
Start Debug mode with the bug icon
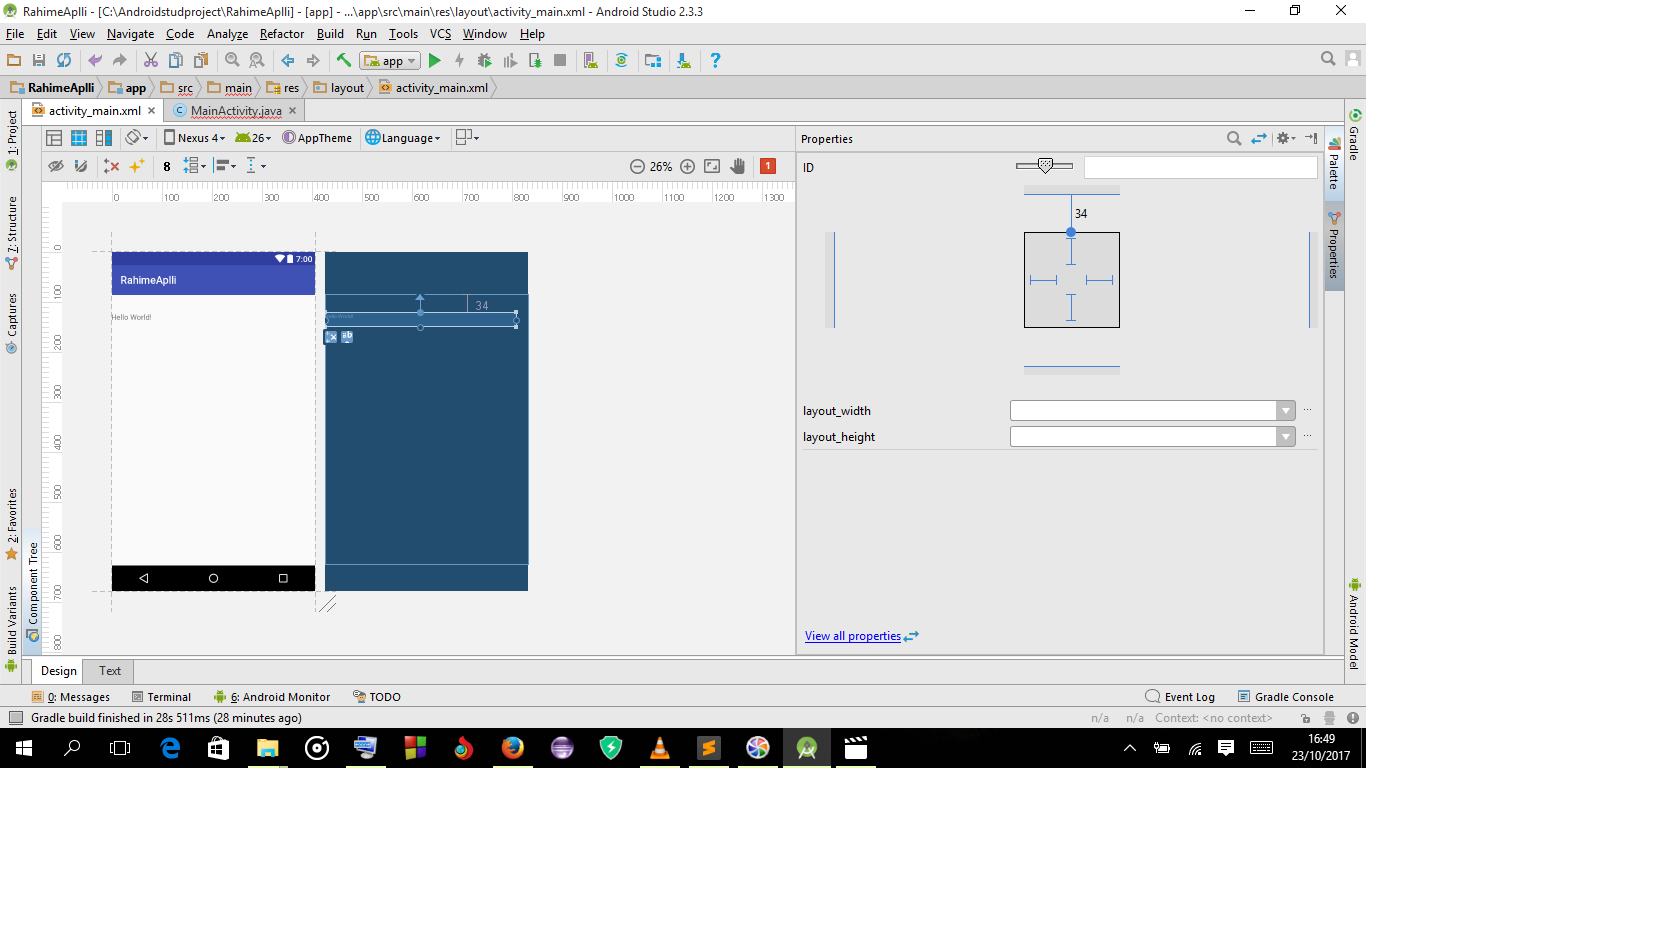483,60
